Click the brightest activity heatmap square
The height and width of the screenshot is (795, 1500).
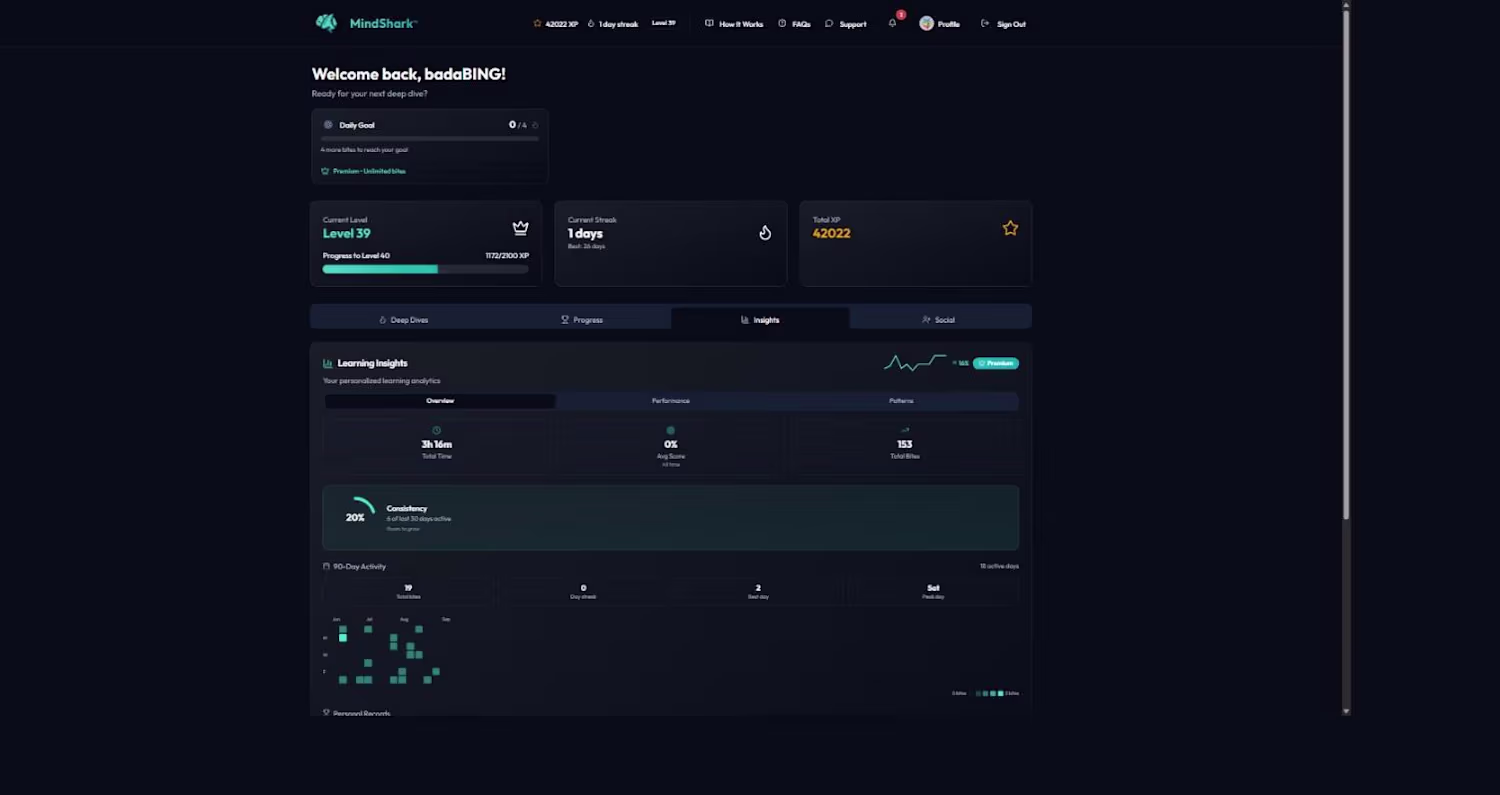pyautogui.click(x=343, y=638)
